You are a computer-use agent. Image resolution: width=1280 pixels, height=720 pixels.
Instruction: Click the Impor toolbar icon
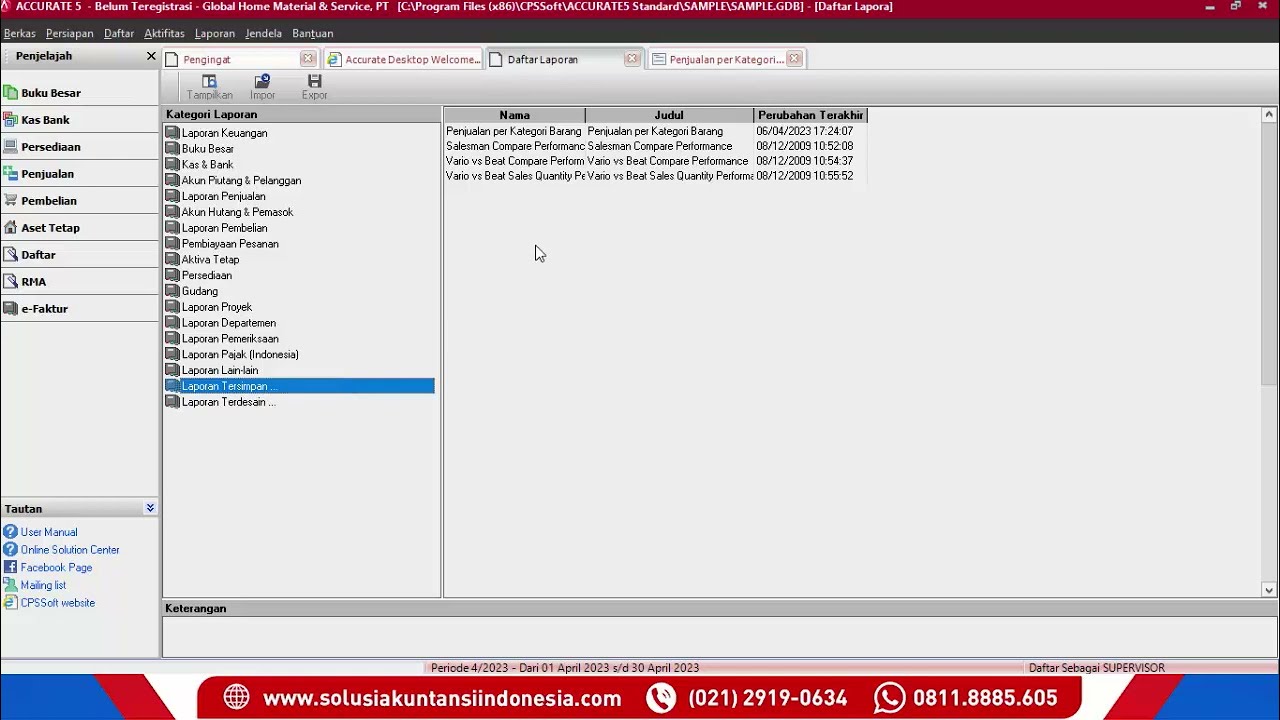point(262,87)
